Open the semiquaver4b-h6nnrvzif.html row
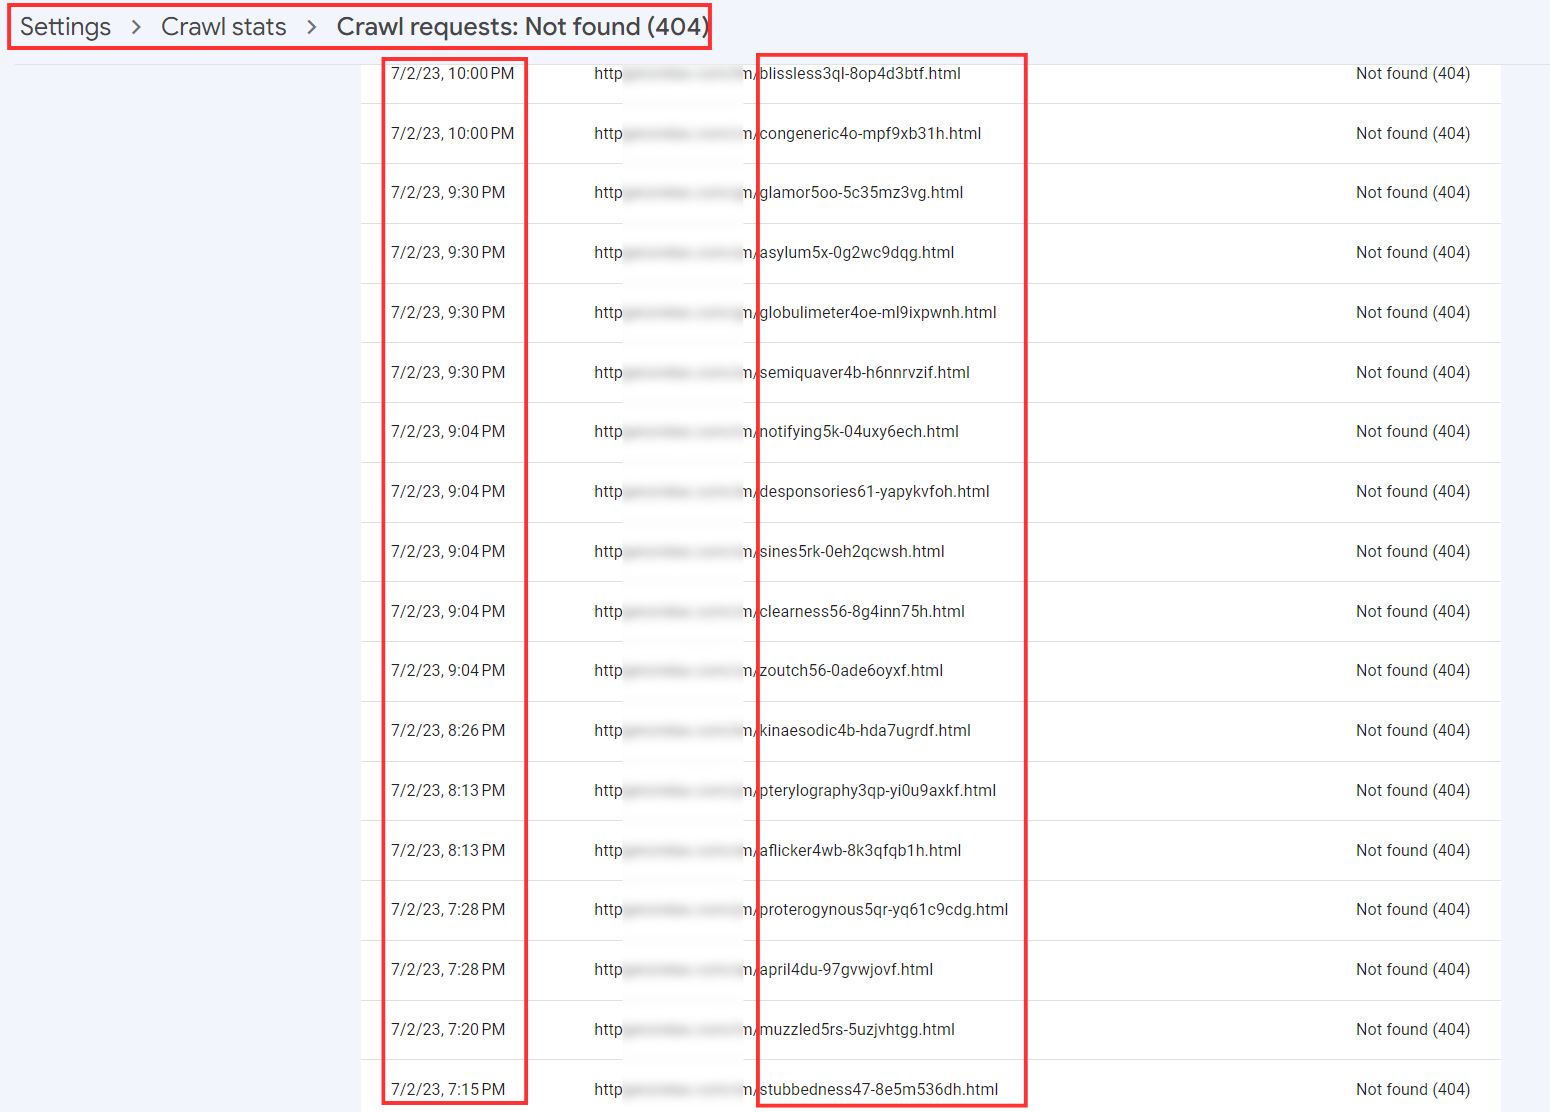The width and height of the screenshot is (1550, 1112). [930, 373]
